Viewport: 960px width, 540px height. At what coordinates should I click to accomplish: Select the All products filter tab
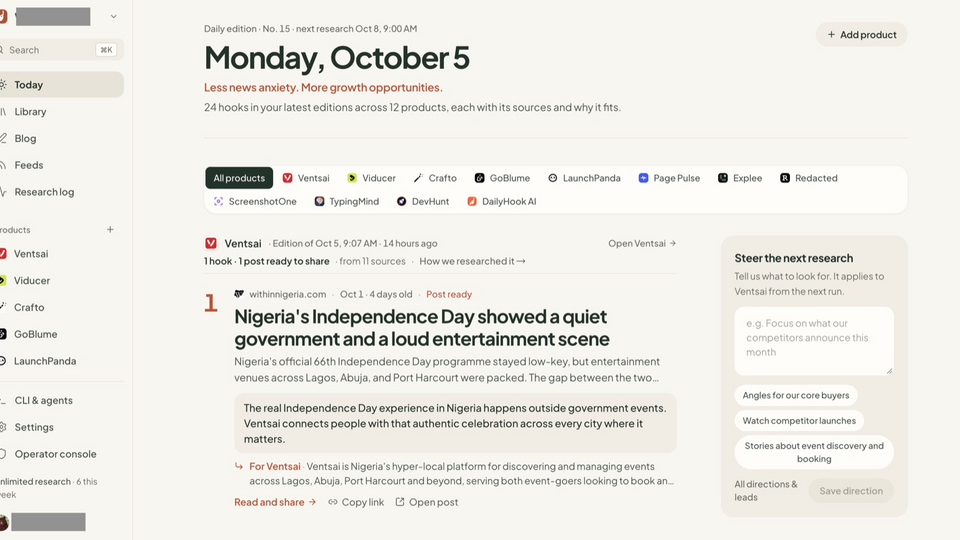point(239,178)
